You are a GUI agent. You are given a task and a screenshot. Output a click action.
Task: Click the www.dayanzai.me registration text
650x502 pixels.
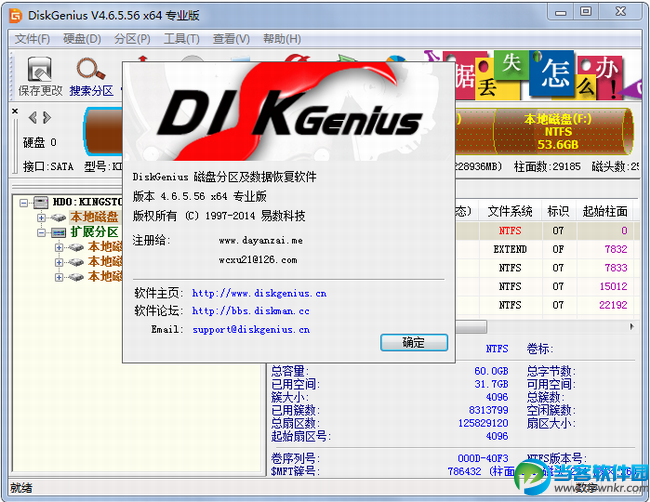[261, 240]
